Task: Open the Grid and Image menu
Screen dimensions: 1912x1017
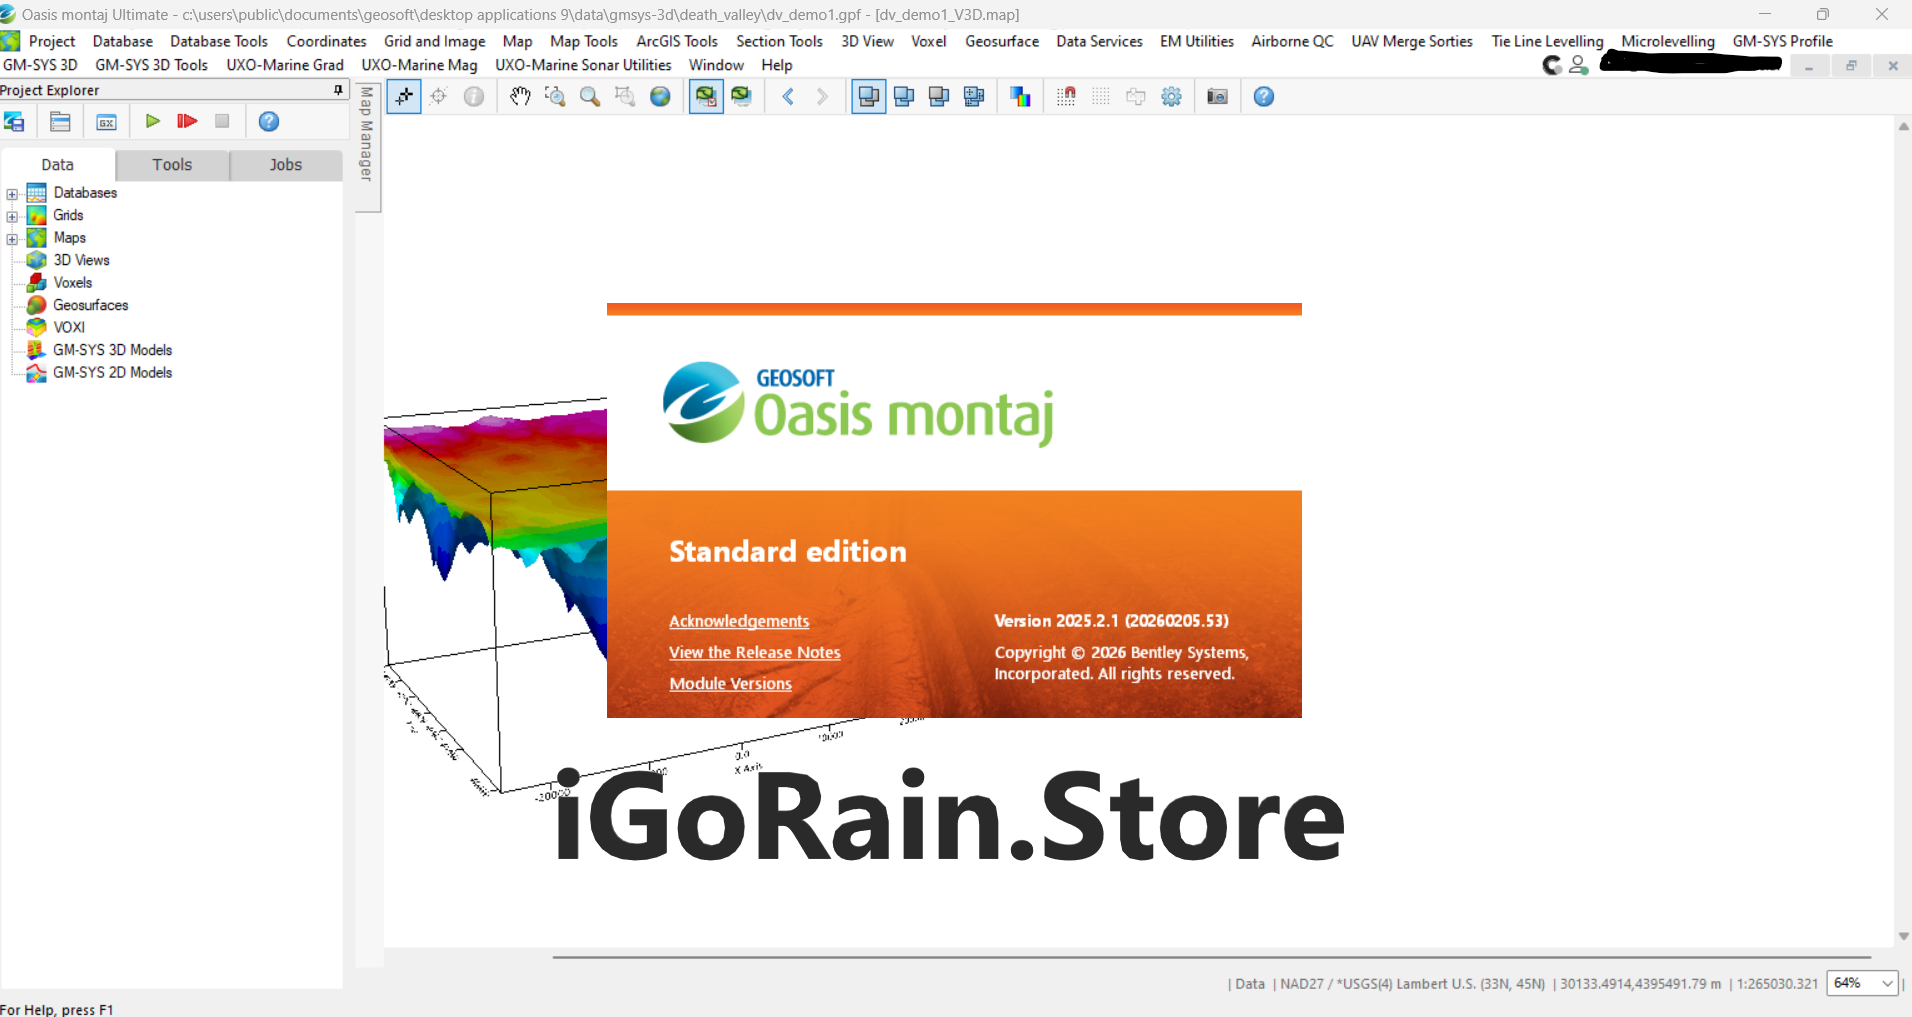Action: coord(434,41)
